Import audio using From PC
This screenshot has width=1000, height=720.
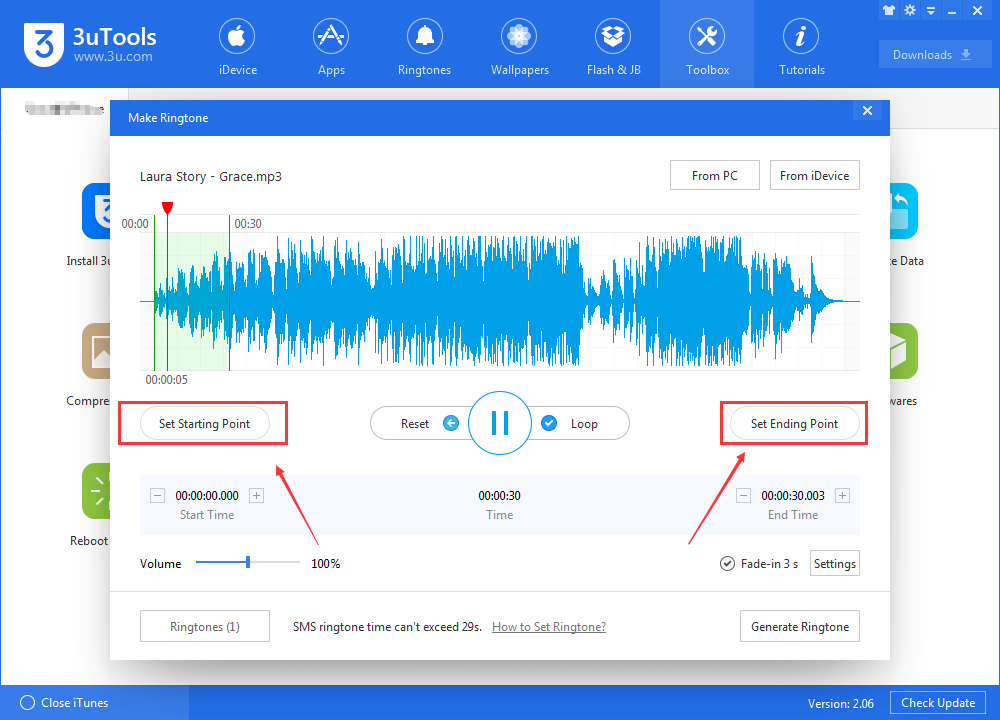[714, 175]
